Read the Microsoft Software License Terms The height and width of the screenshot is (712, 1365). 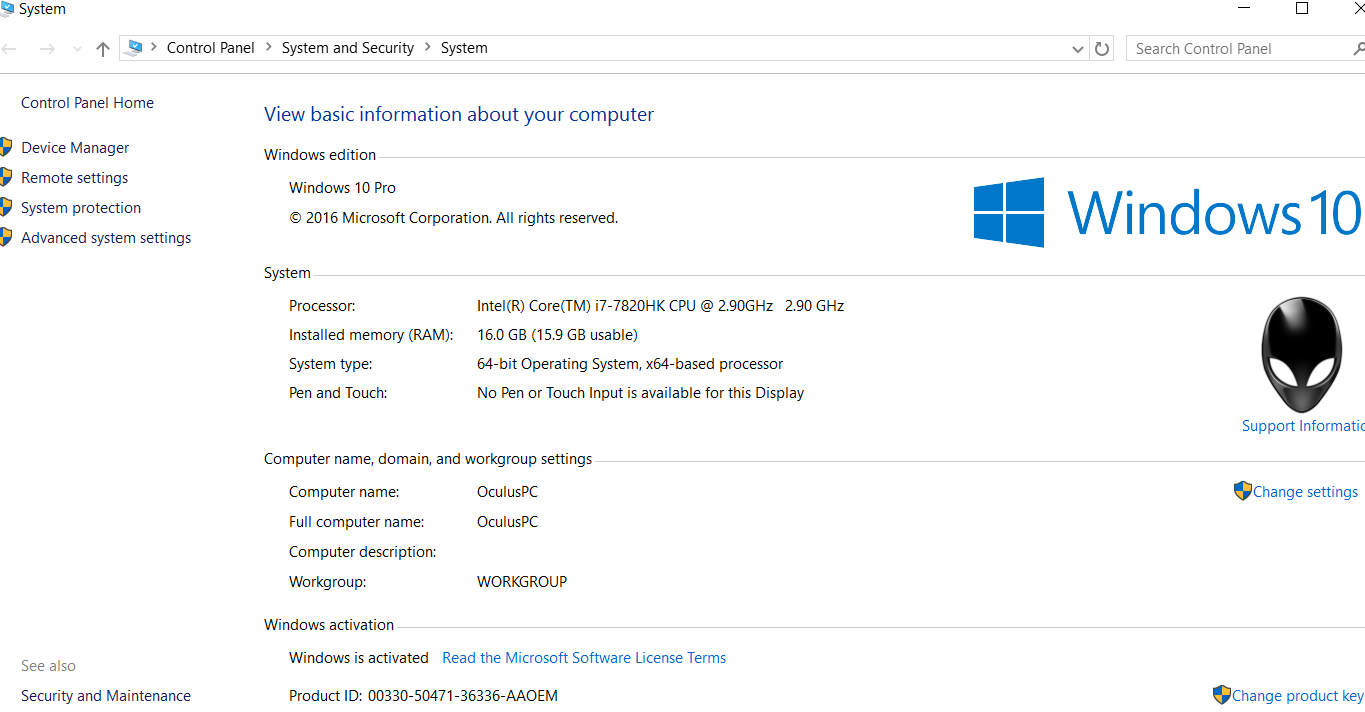point(584,658)
